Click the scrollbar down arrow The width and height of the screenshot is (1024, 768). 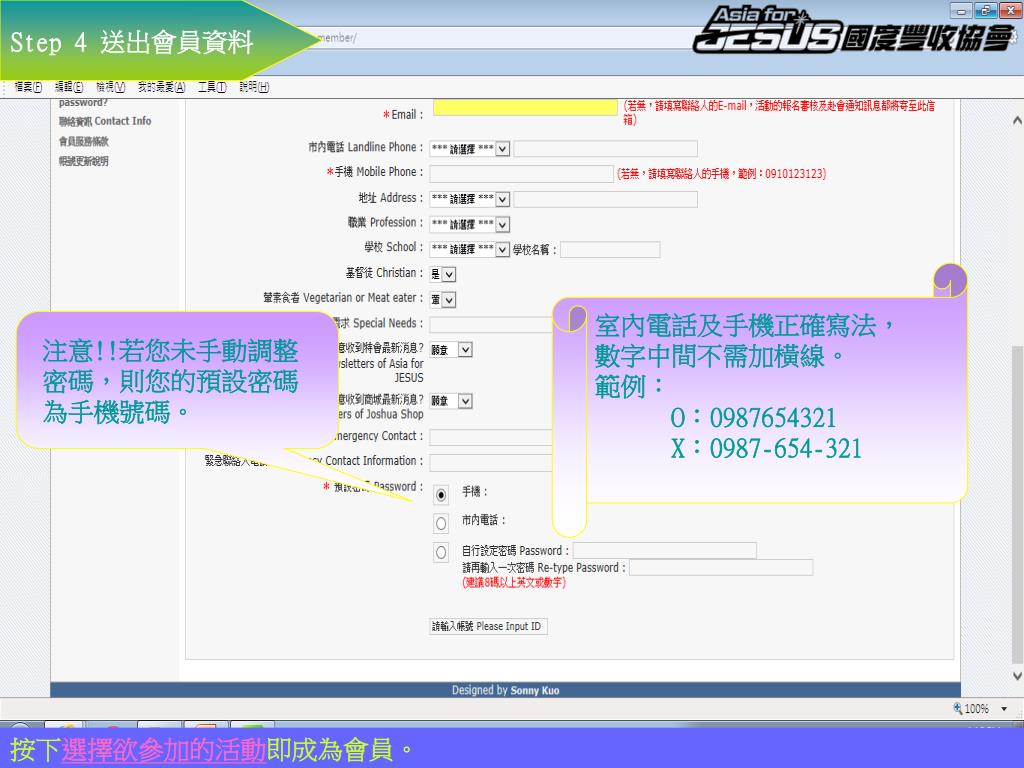pyautogui.click(x=1017, y=676)
